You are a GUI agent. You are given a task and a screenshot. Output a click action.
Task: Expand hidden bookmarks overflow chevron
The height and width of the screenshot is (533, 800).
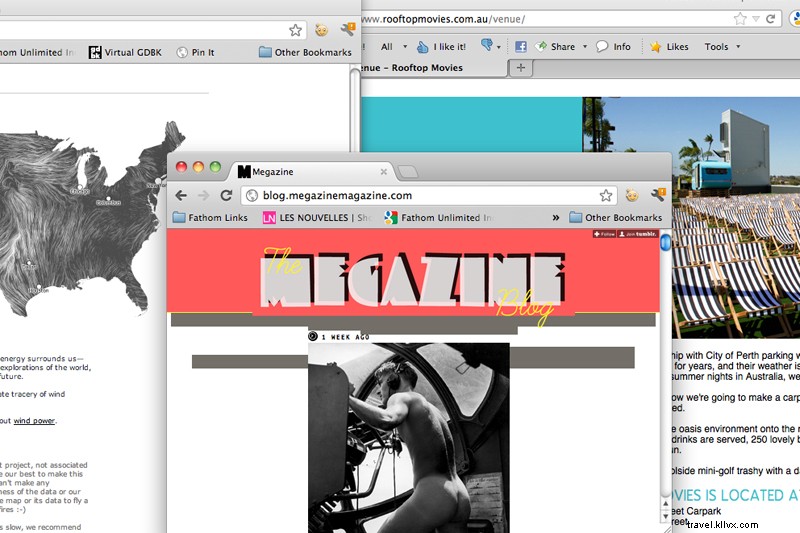coord(555,218)
